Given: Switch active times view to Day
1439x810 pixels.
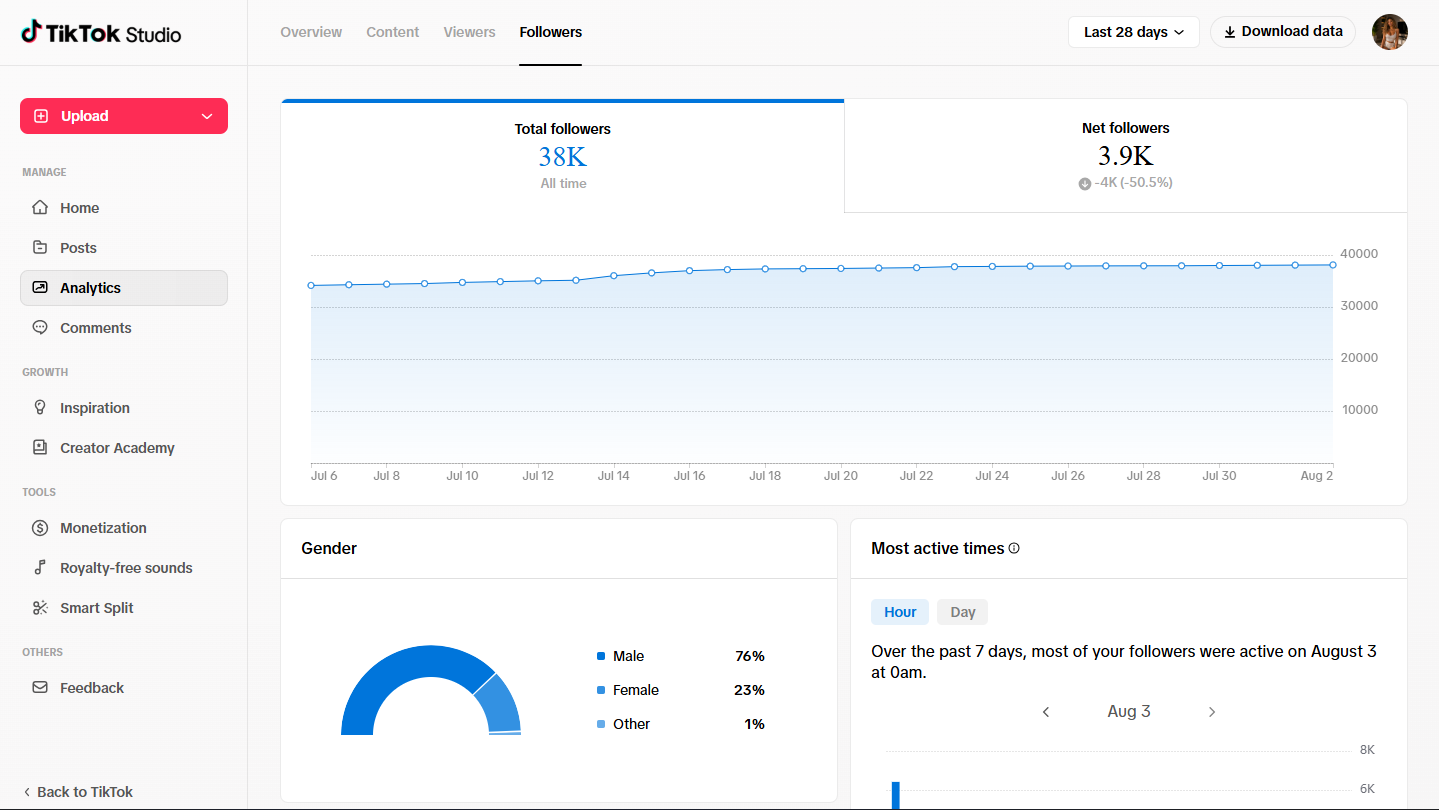Looking at the screenshot, I should [x=962, y=612].
